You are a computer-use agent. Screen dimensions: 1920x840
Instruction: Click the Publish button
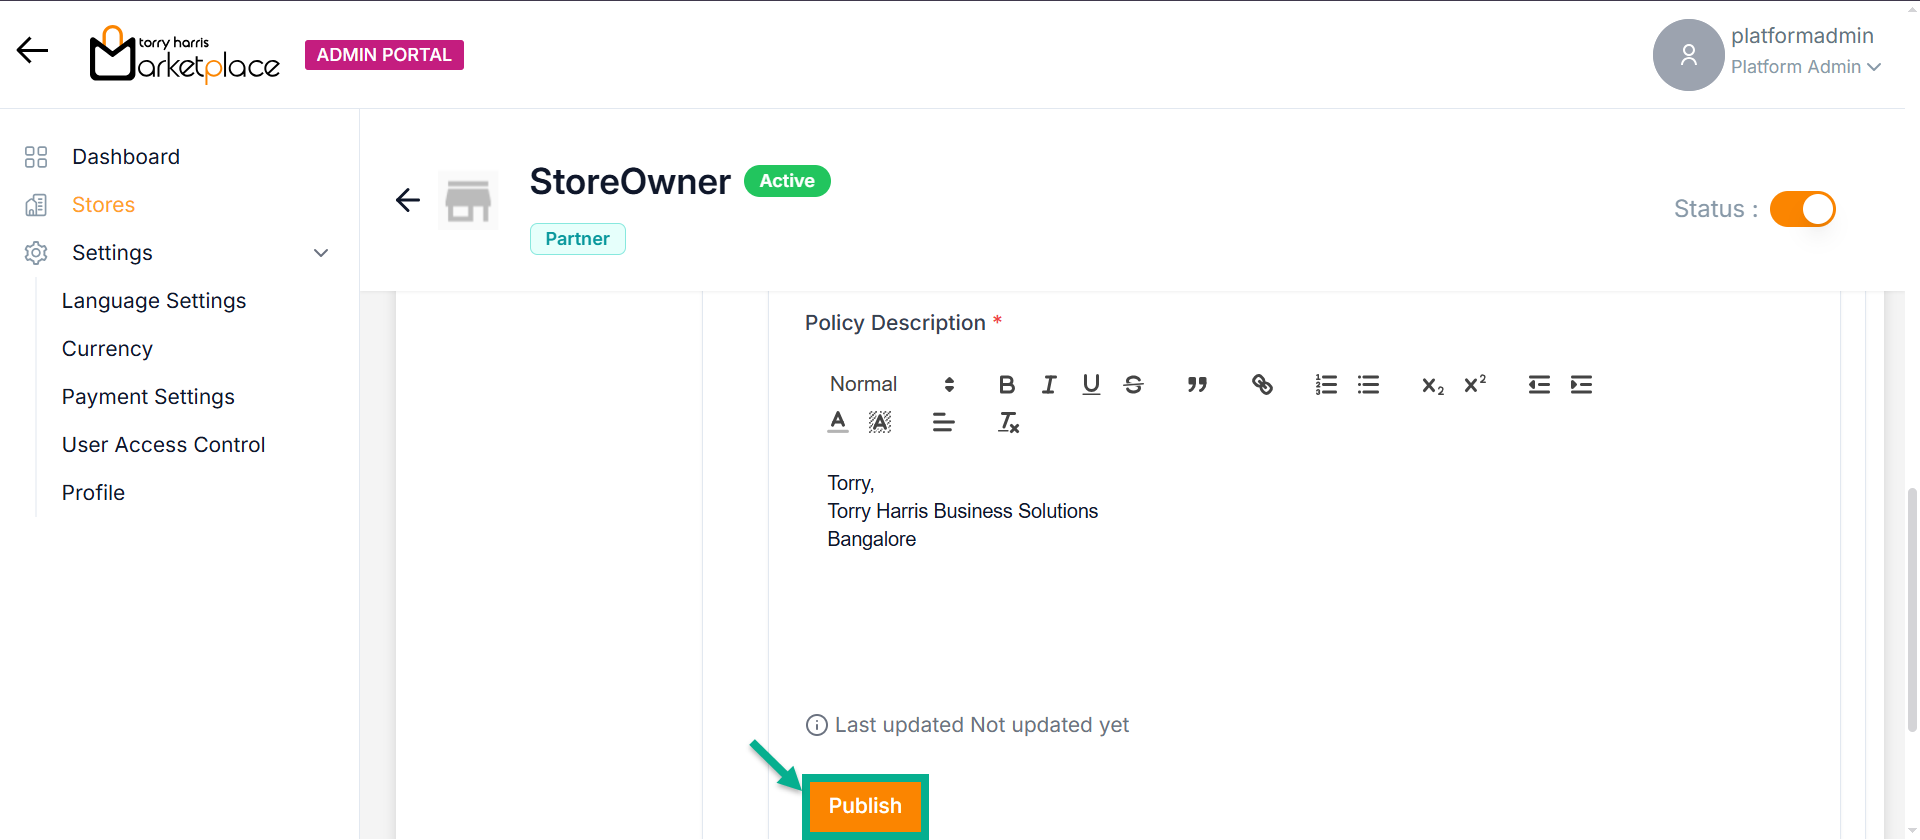pyautogui.click(x=865, y=806)
